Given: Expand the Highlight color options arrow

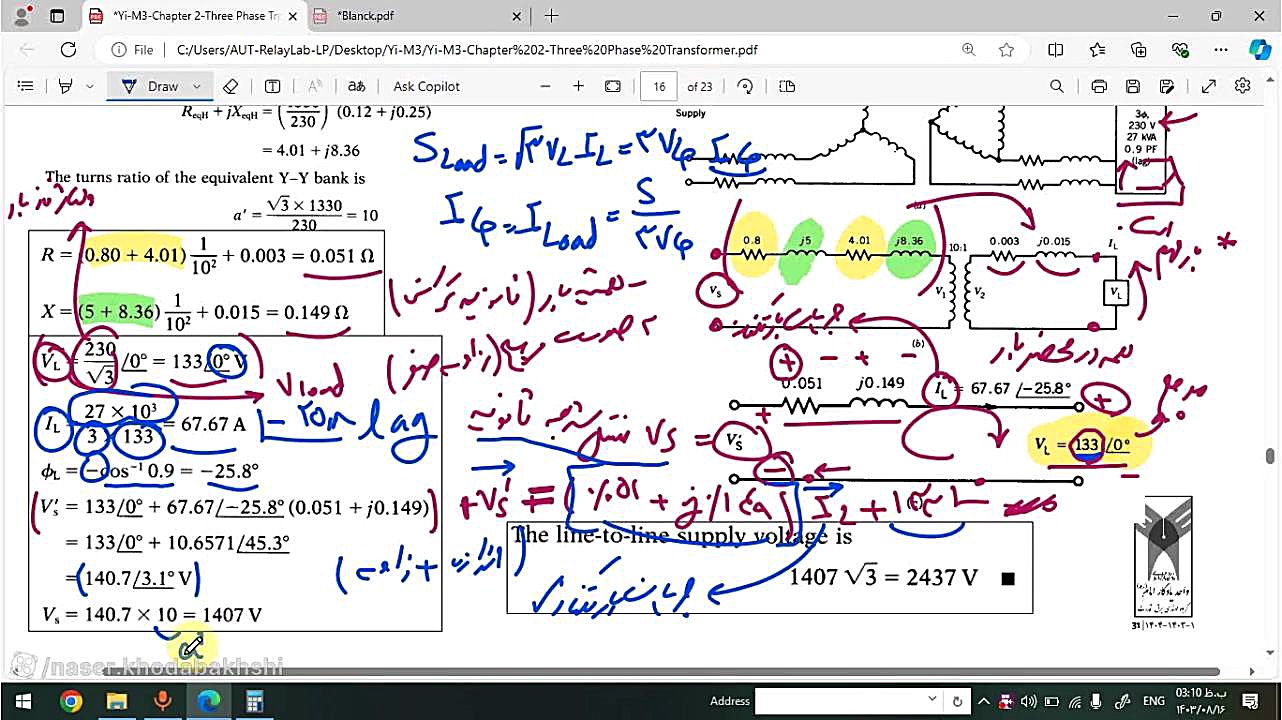Looking at the screenshot, I should click(90, 86).
